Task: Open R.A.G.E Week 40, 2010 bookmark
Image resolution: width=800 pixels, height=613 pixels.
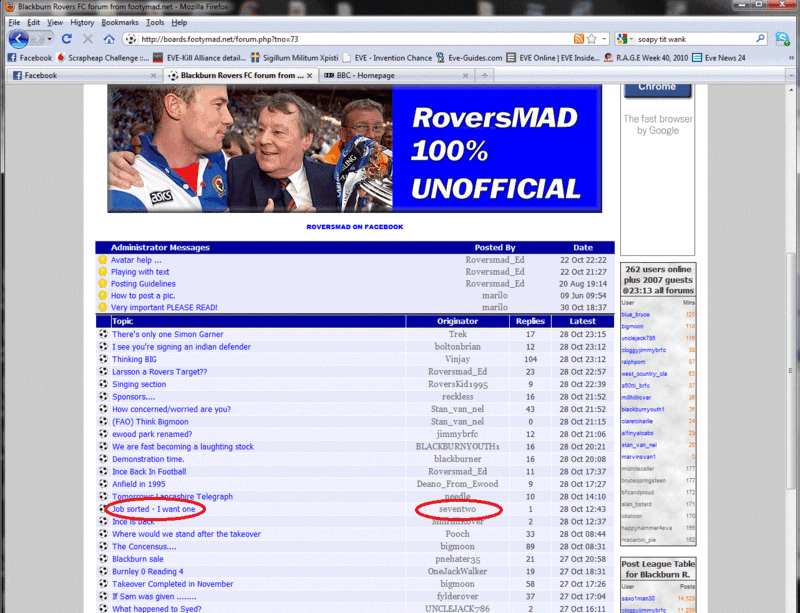Action: tap(646, 58)
